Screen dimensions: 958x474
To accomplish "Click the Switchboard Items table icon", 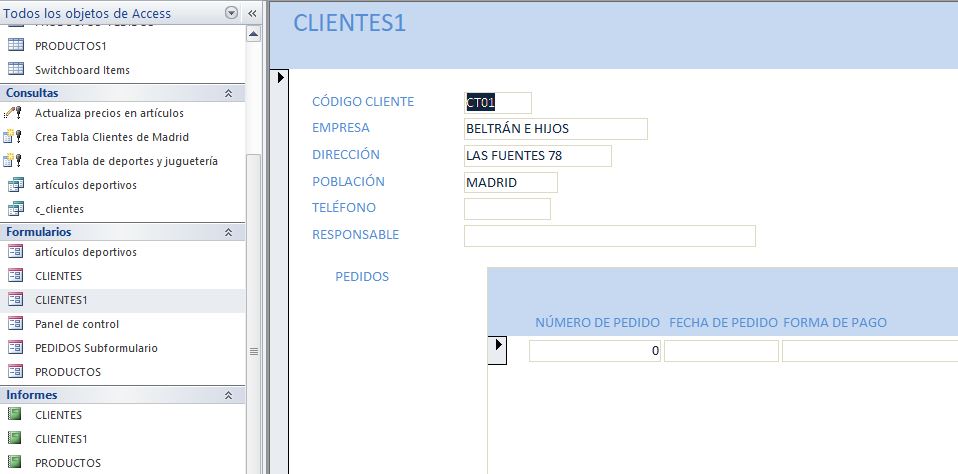I will 16,69.
